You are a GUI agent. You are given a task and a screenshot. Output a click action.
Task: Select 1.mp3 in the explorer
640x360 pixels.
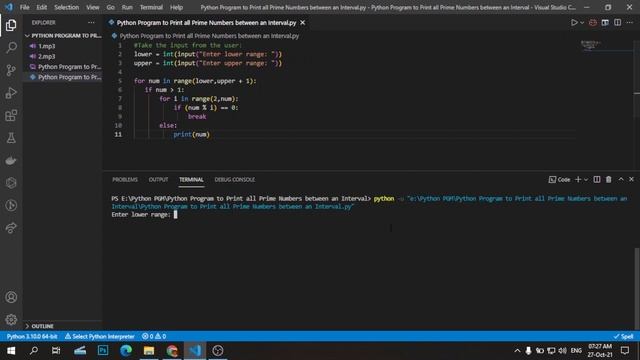point(47,46)
